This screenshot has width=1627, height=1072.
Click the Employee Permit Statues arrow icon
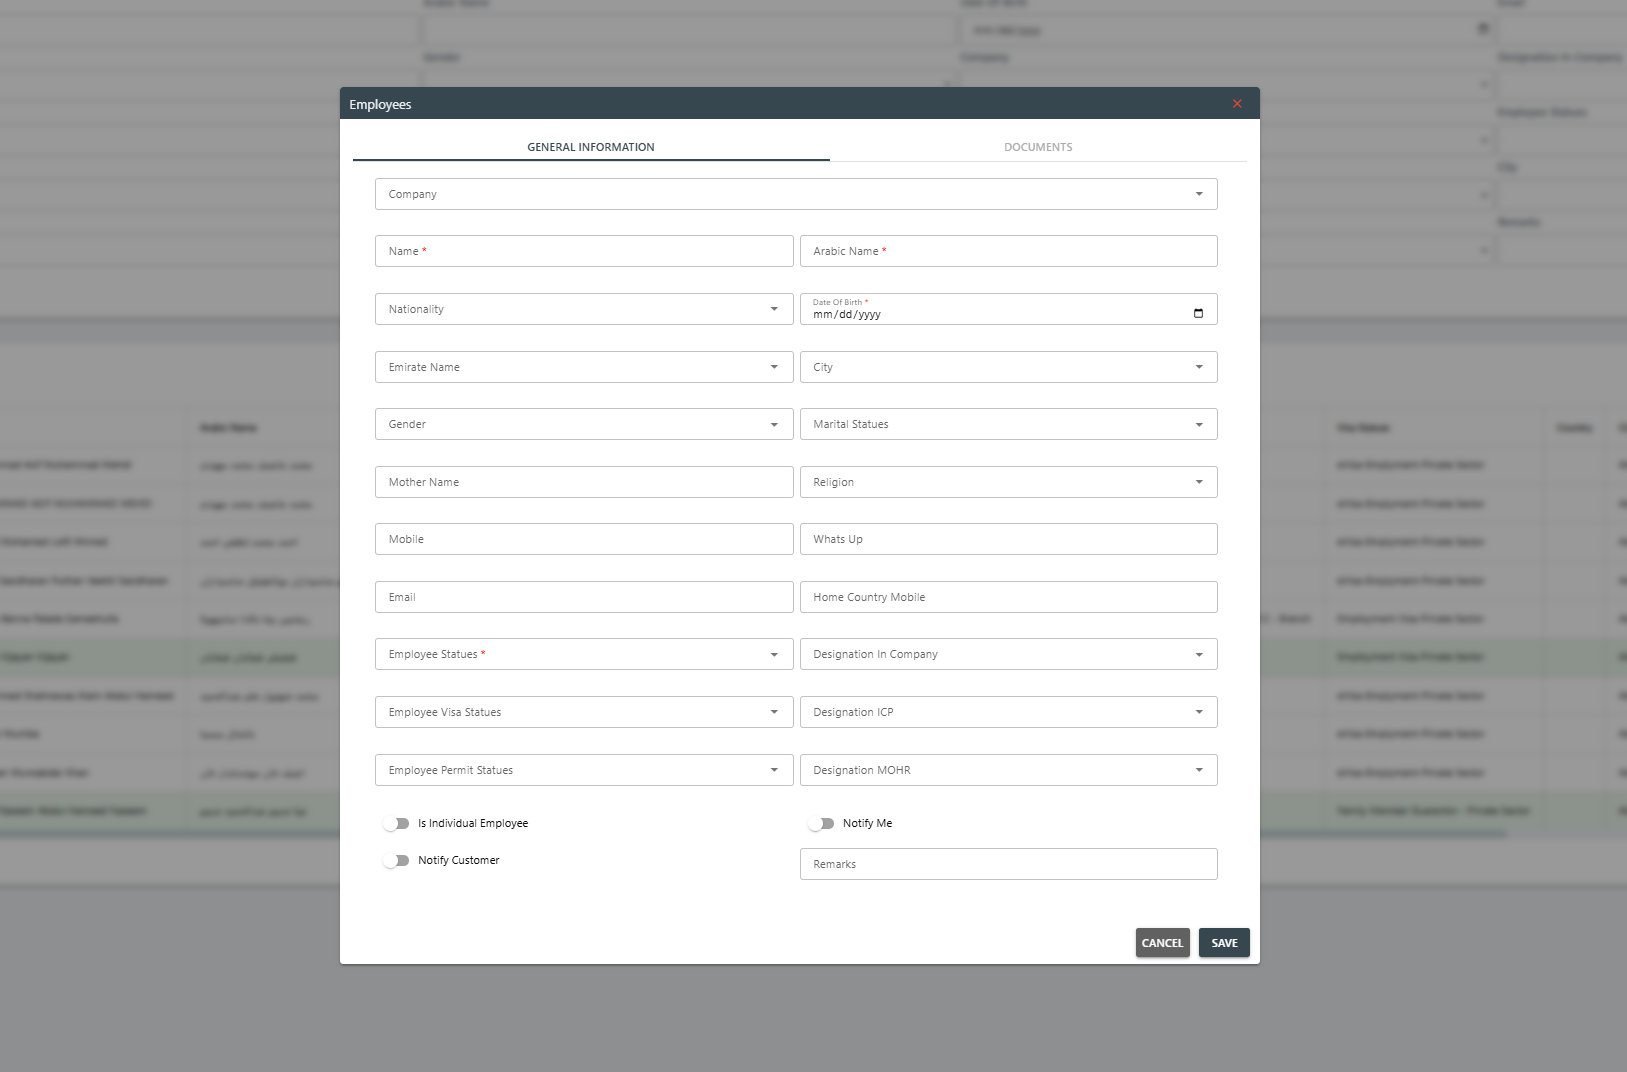click(774, 770)
